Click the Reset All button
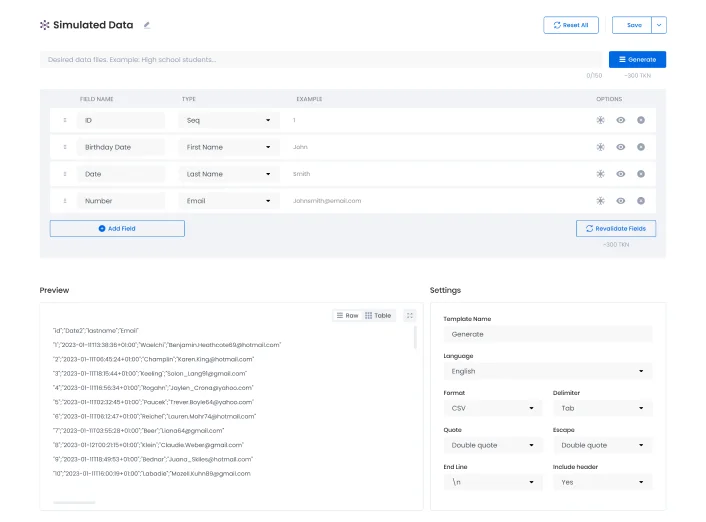706x522 pixels. pyautogui.click(x=571, y=25)
